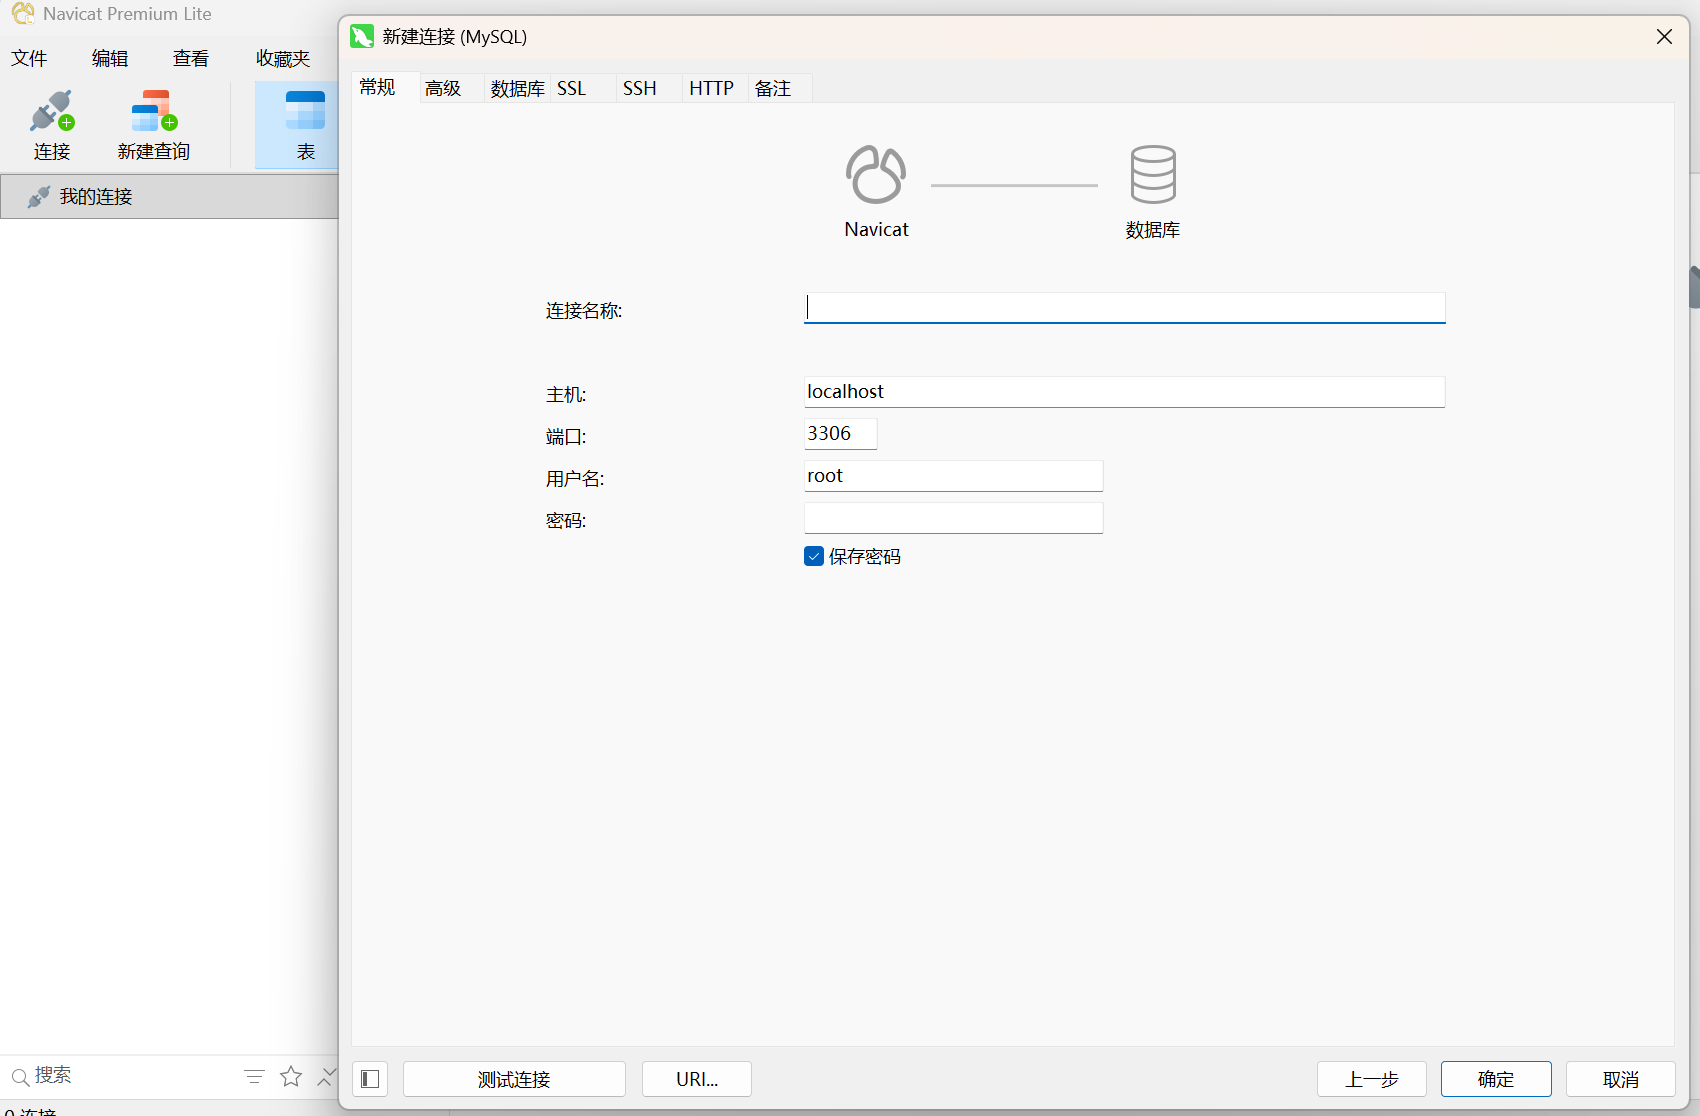The width and height of the screenshot is (1700, 1116).
Task: Switch to the 数据库 tab
Action: point(517,88)
